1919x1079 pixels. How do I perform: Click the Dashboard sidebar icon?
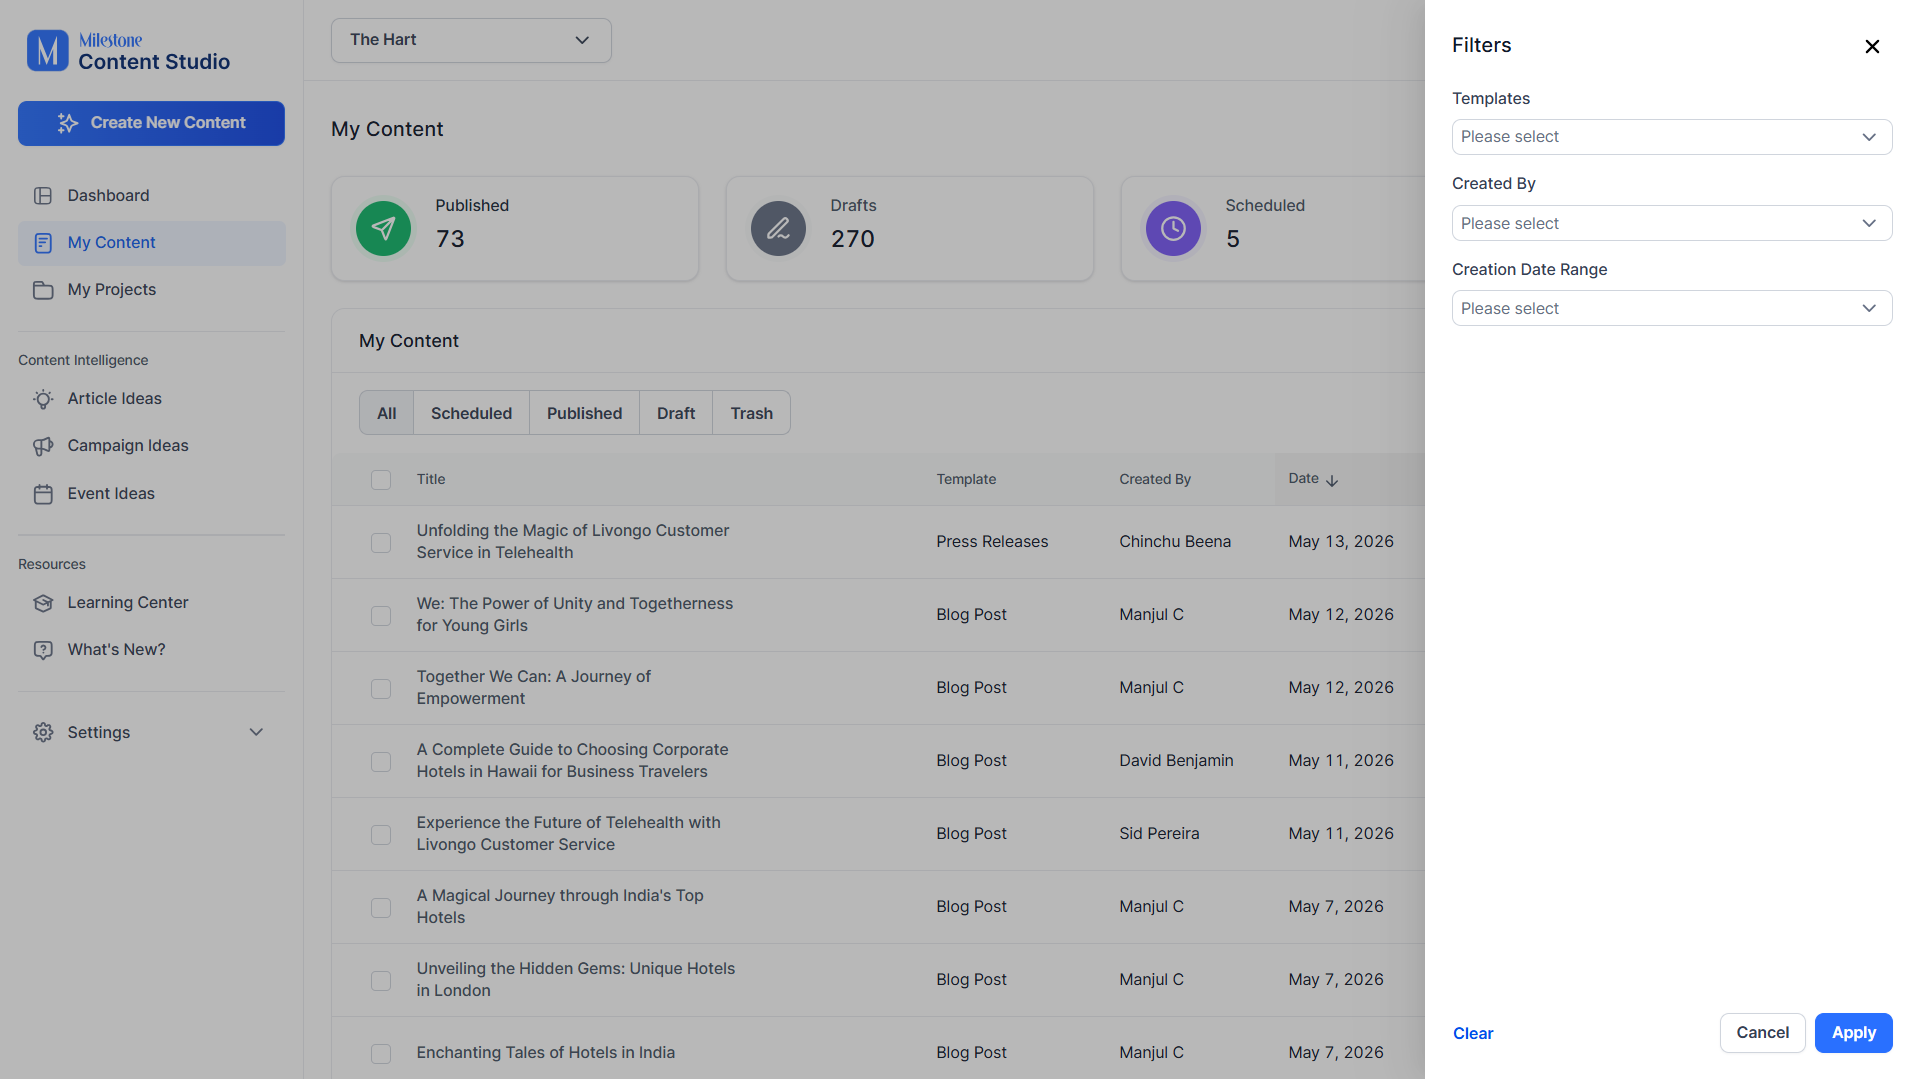coord(43,196)
